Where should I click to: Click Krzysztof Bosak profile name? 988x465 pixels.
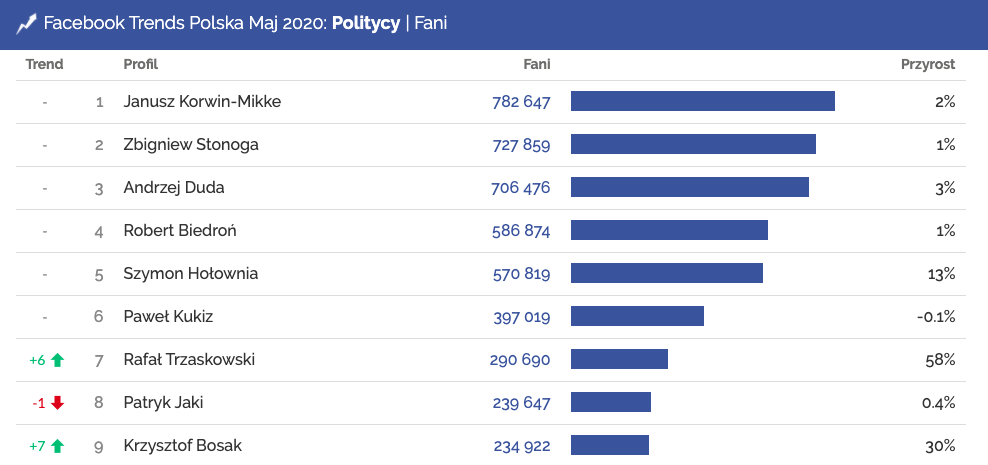pos(183,446)
